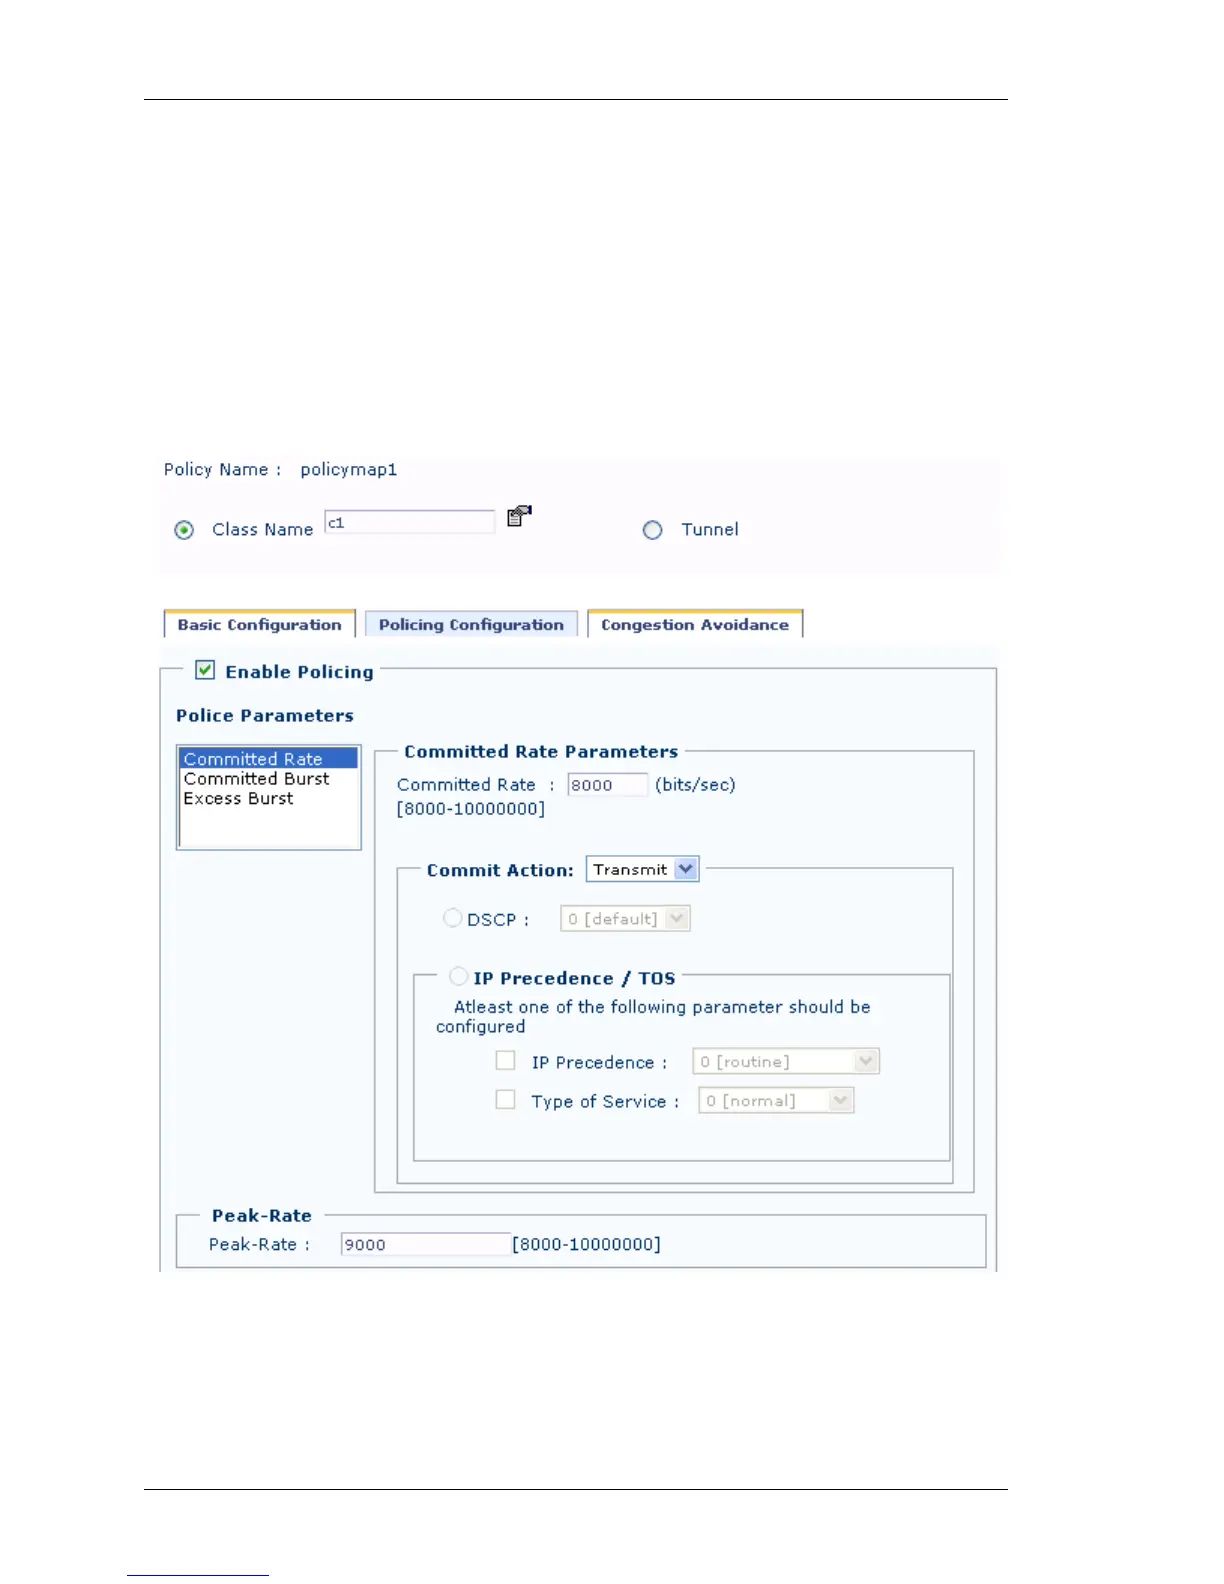1224x1584 pixels.
Task: Click the Class Name input field
Action: click(410, 522)
